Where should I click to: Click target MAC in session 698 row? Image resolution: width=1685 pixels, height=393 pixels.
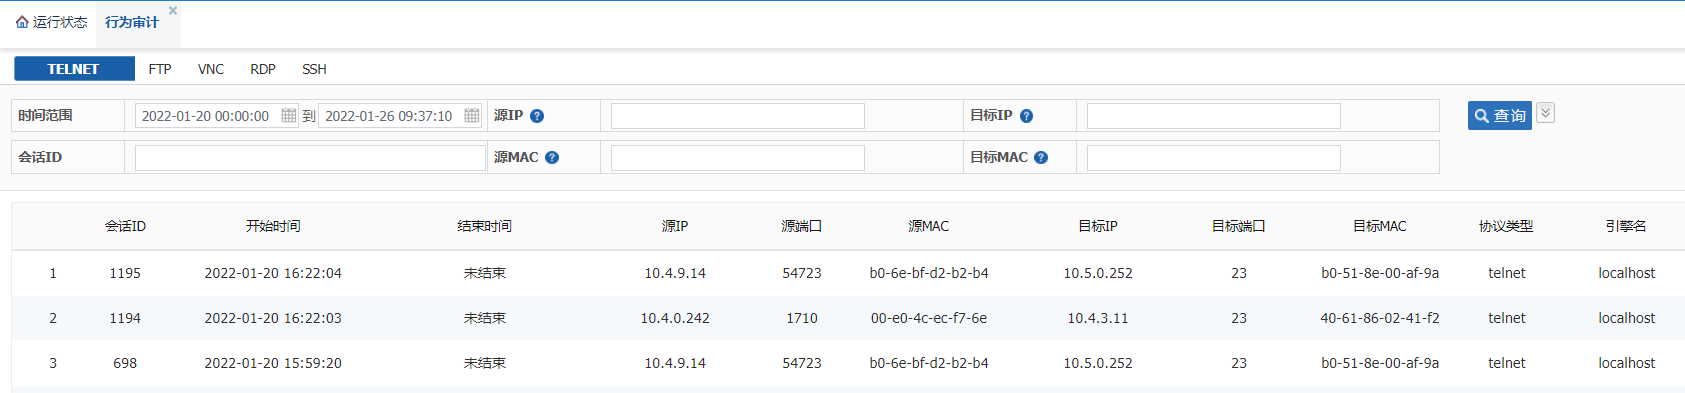(x=1380, y=363)
